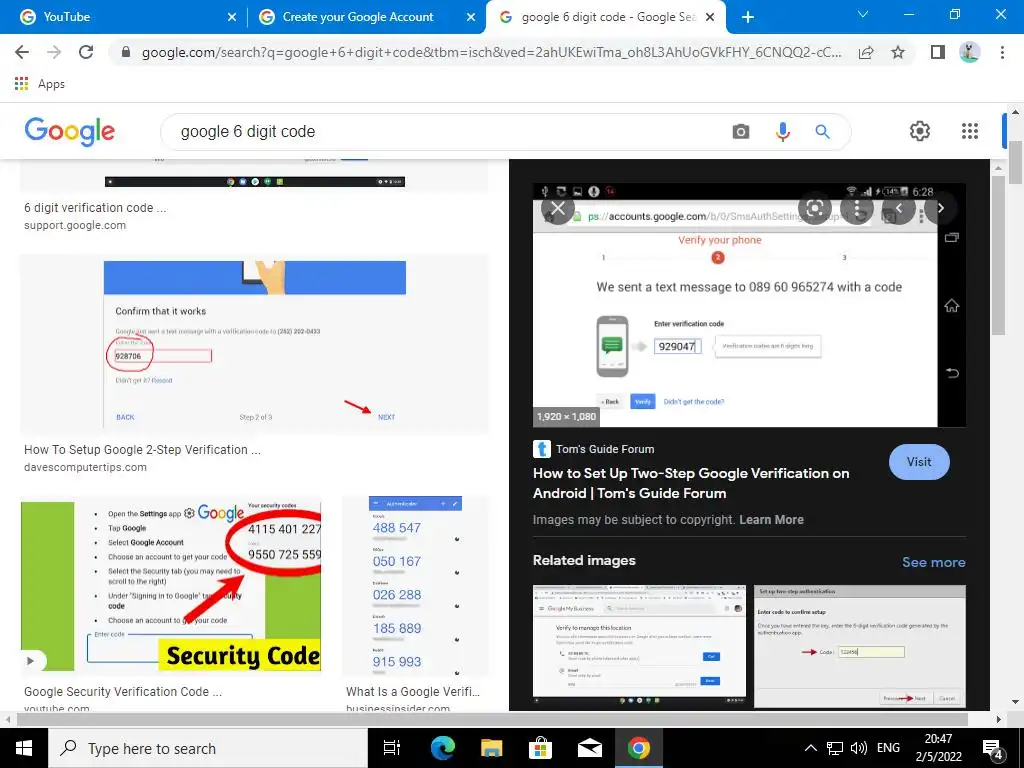Open File Explorer from the taskbar
Screen dimensions: 1024x768
(x=491, y=748)
